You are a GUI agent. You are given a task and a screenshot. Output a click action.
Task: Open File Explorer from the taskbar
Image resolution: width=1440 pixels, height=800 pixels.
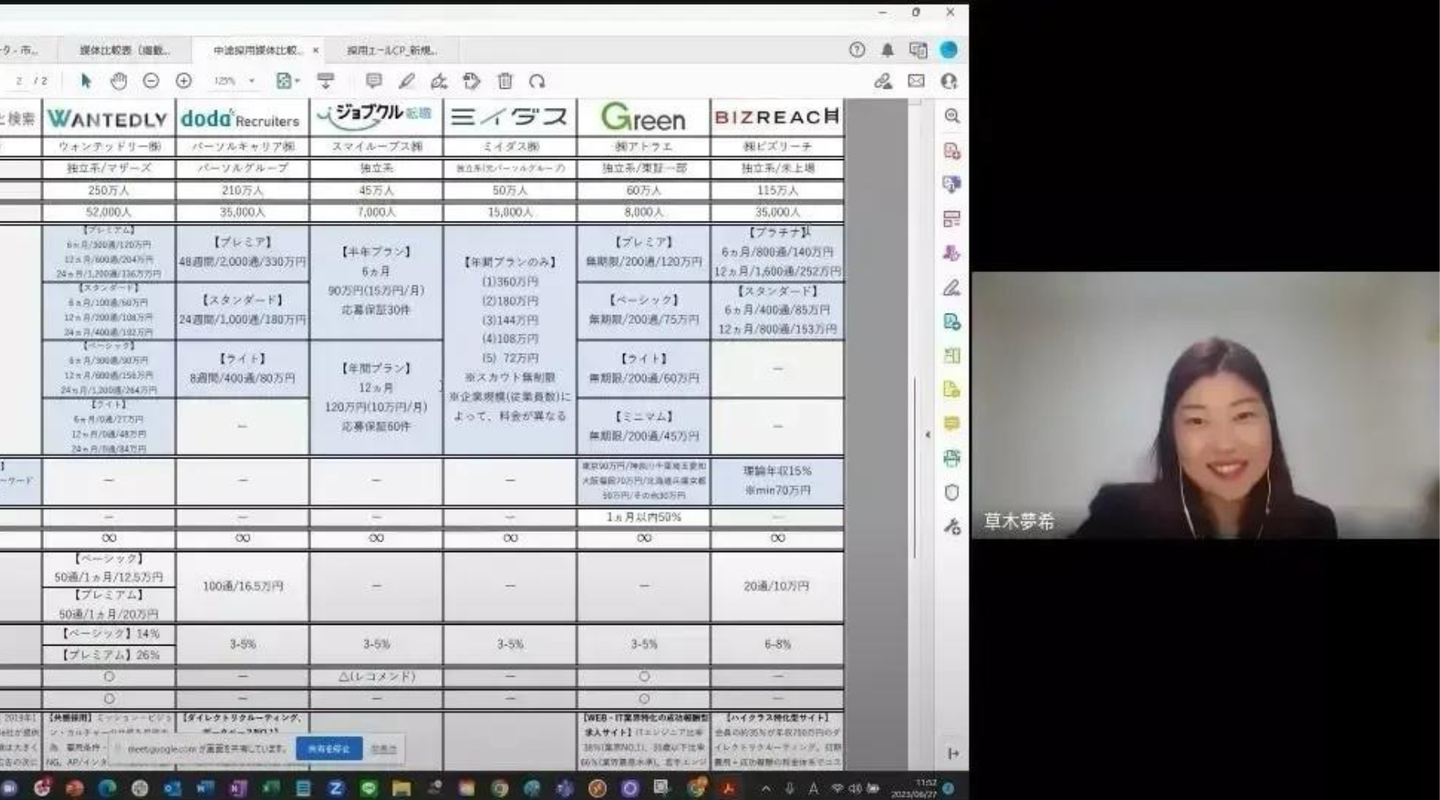click(401, 788)
